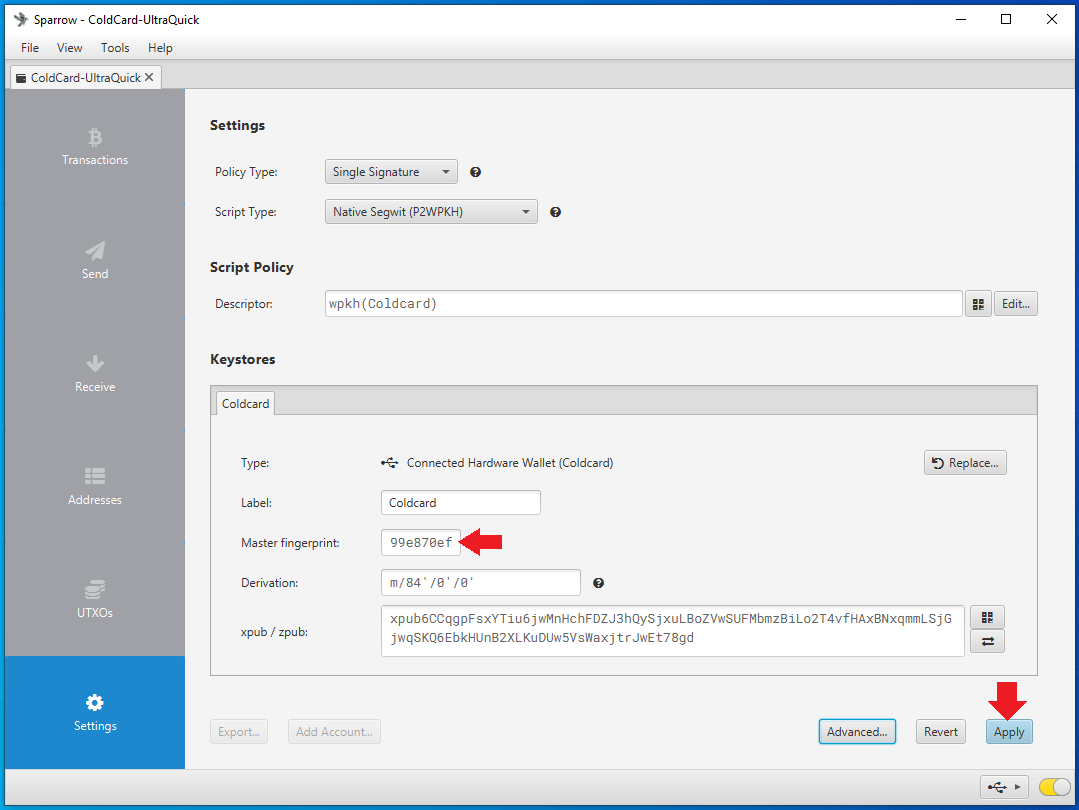The width and height of the screenshot is (1079, 810).
Task: Click the Script Type help icon
Action: [555, 212]
